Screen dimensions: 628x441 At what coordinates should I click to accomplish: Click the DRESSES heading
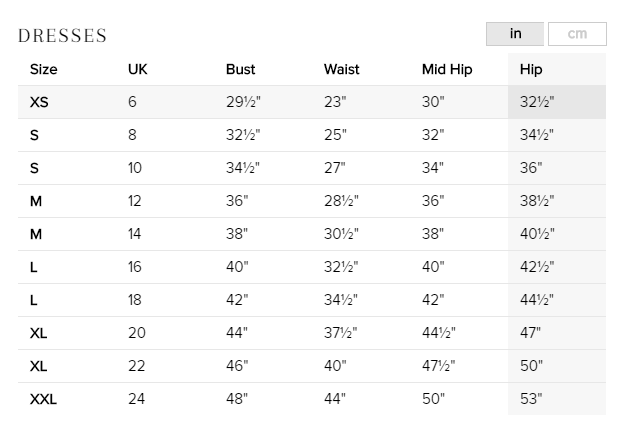pos(63,36)
